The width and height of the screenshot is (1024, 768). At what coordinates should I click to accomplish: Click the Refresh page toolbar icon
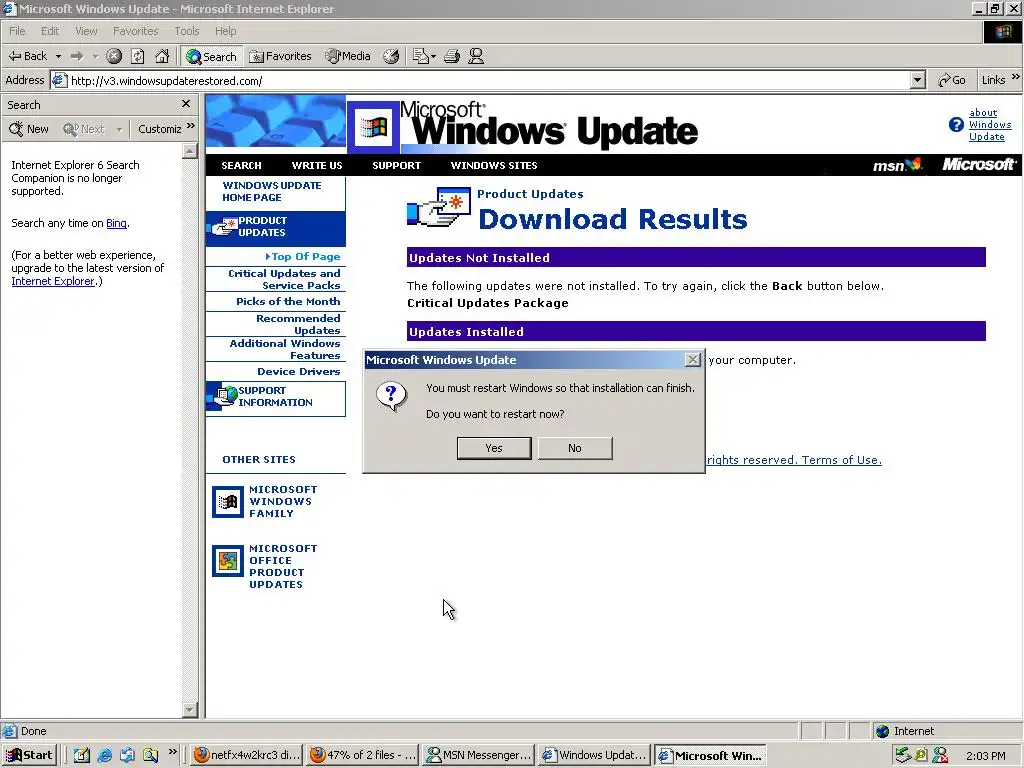pos(138,56)
